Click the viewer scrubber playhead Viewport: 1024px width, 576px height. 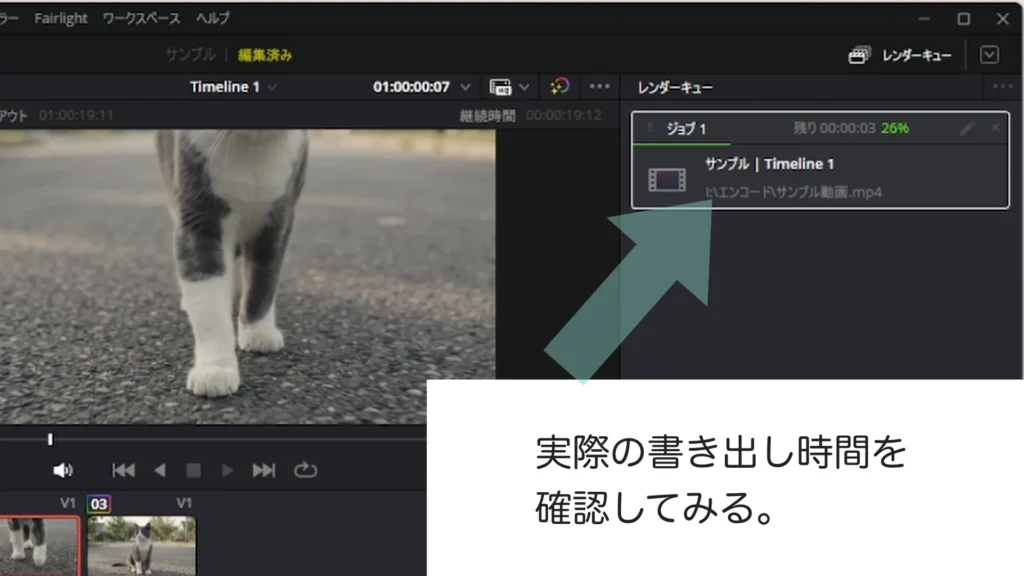click(50, 440)
